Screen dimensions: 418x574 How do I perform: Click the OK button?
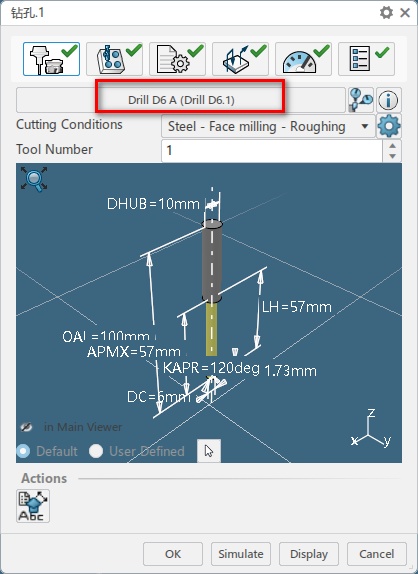pyautogui.click(x=173, y=554)
